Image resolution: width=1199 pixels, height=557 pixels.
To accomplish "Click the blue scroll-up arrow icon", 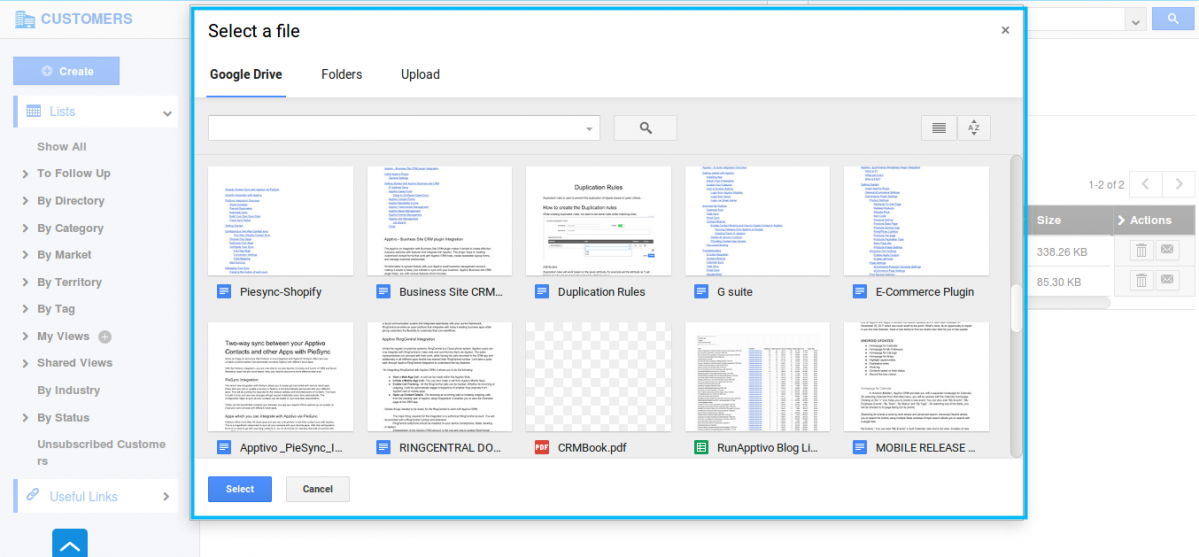I will [70, 545].
